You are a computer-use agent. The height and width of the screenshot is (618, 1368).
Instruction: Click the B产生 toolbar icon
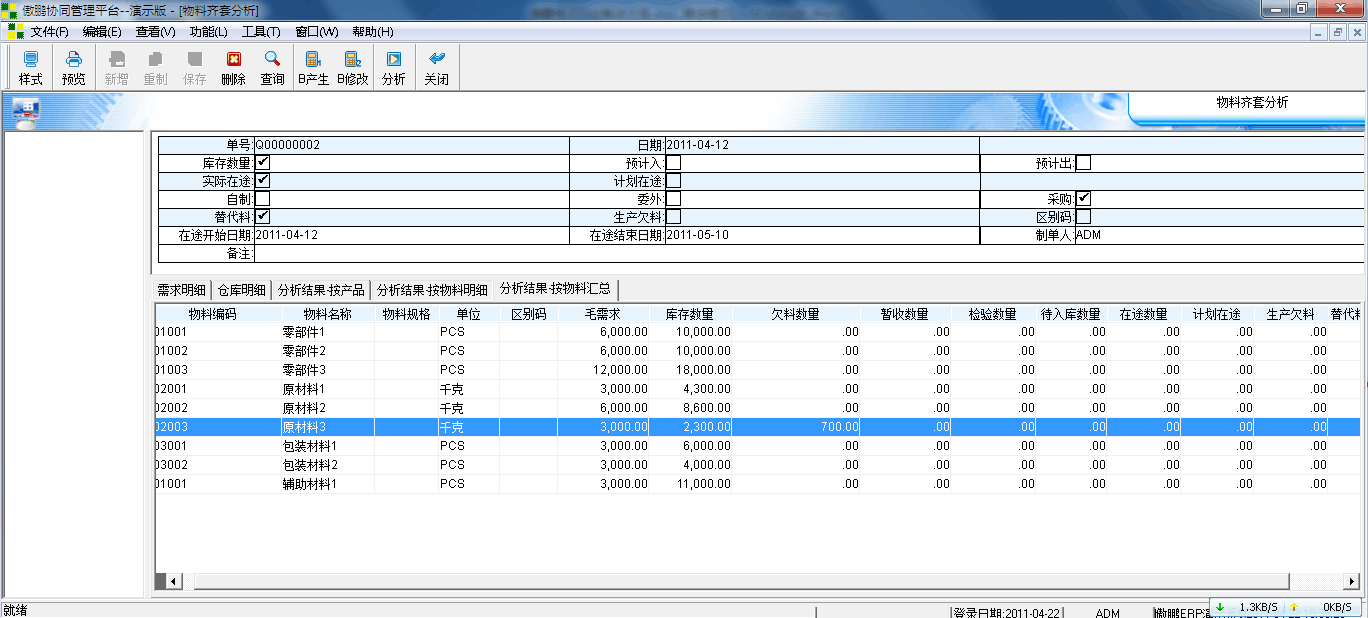point(312,67)
